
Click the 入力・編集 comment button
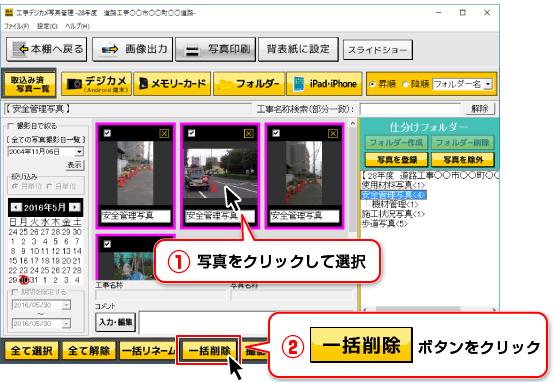click(x=115, y=322)
